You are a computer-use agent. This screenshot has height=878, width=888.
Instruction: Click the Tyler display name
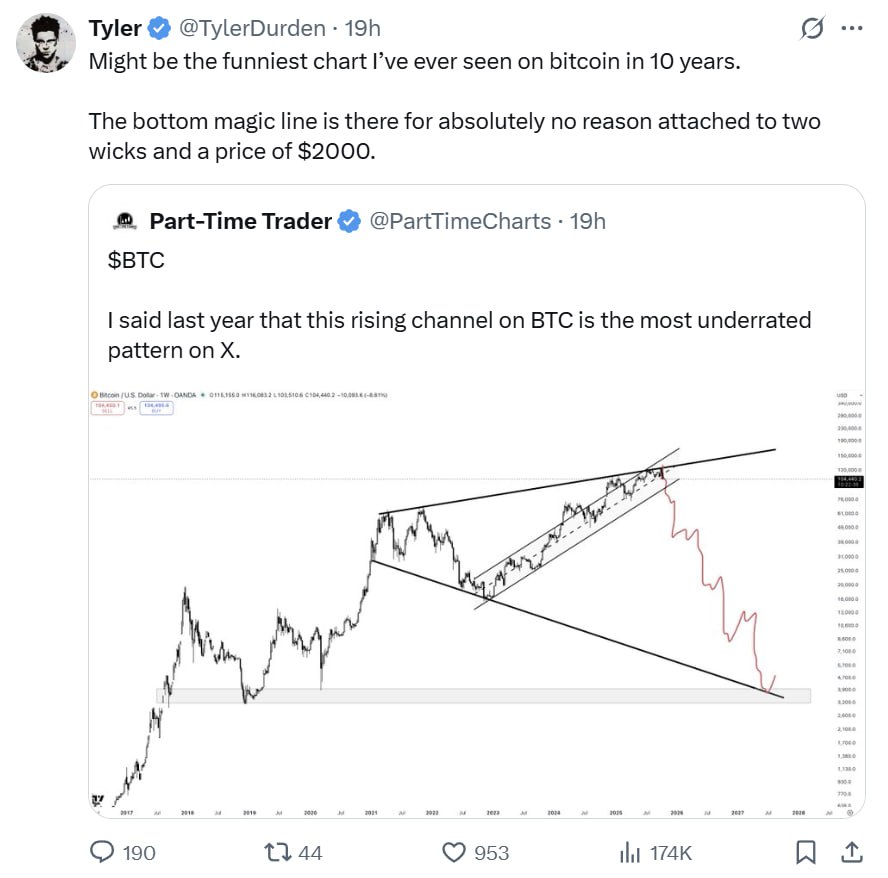tap(115, 28)
